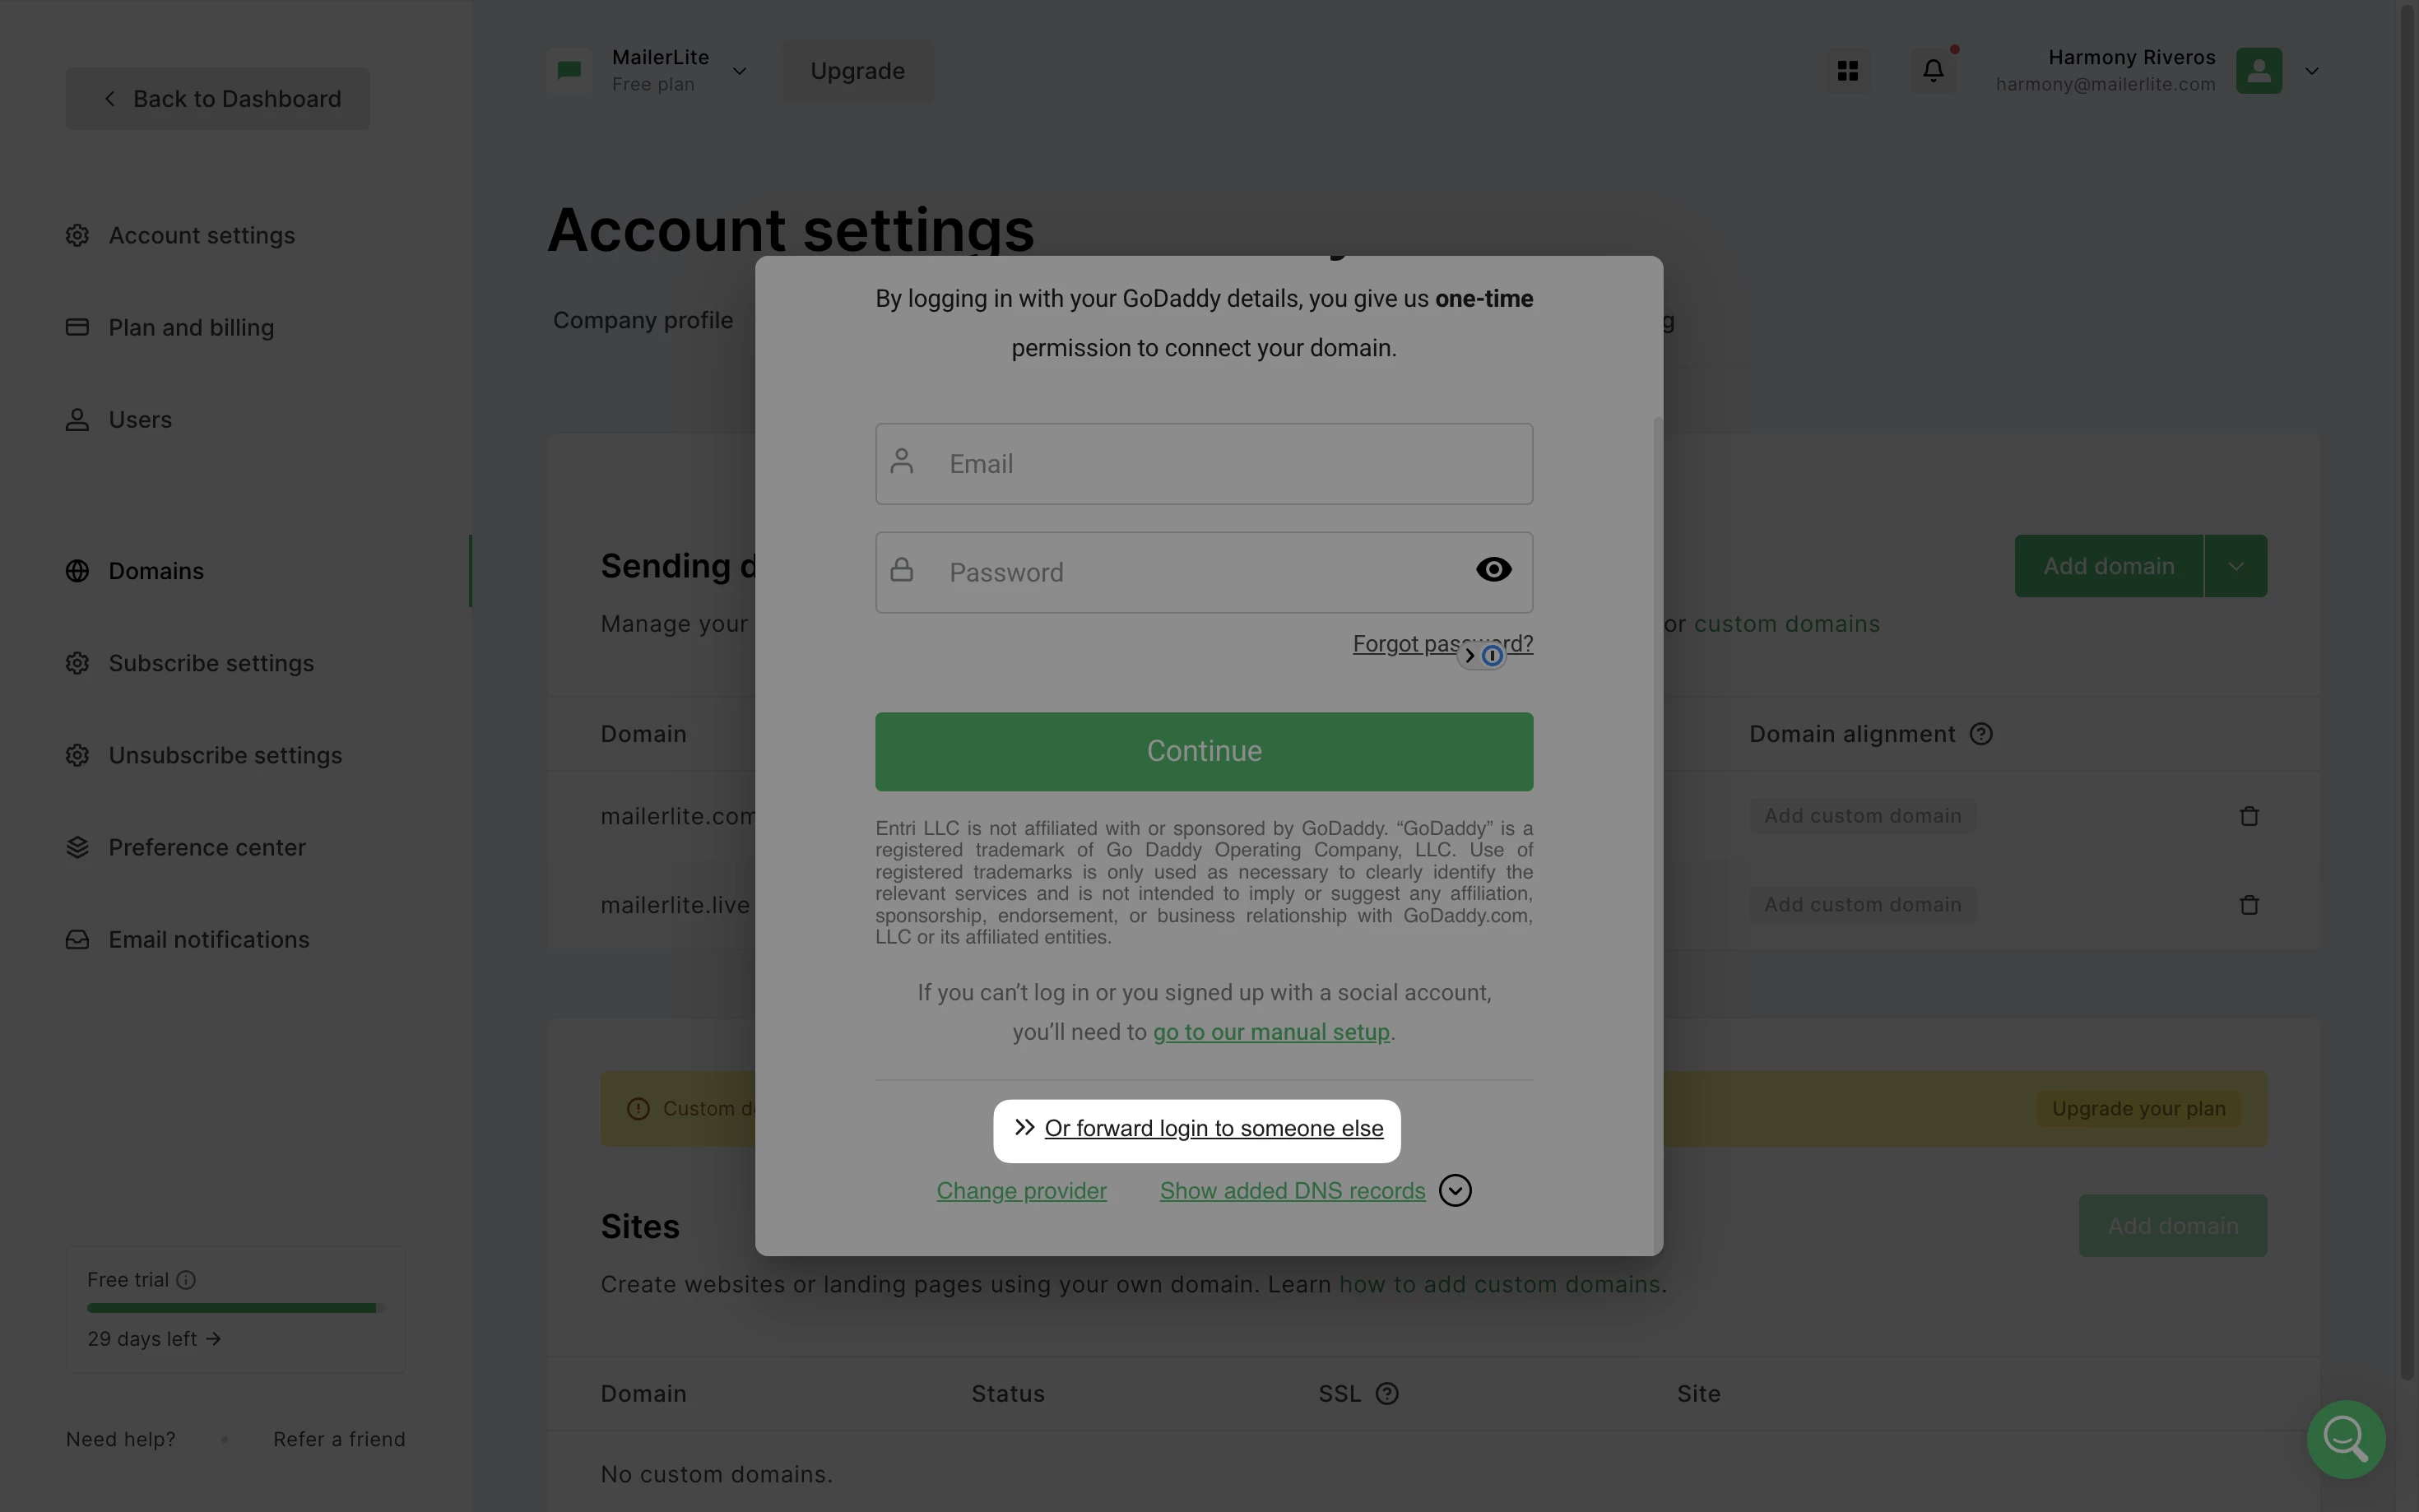Click the Free trial progress bar
The width and height of the screenshot is (2419, 1512).
(x=234, y=1308)
